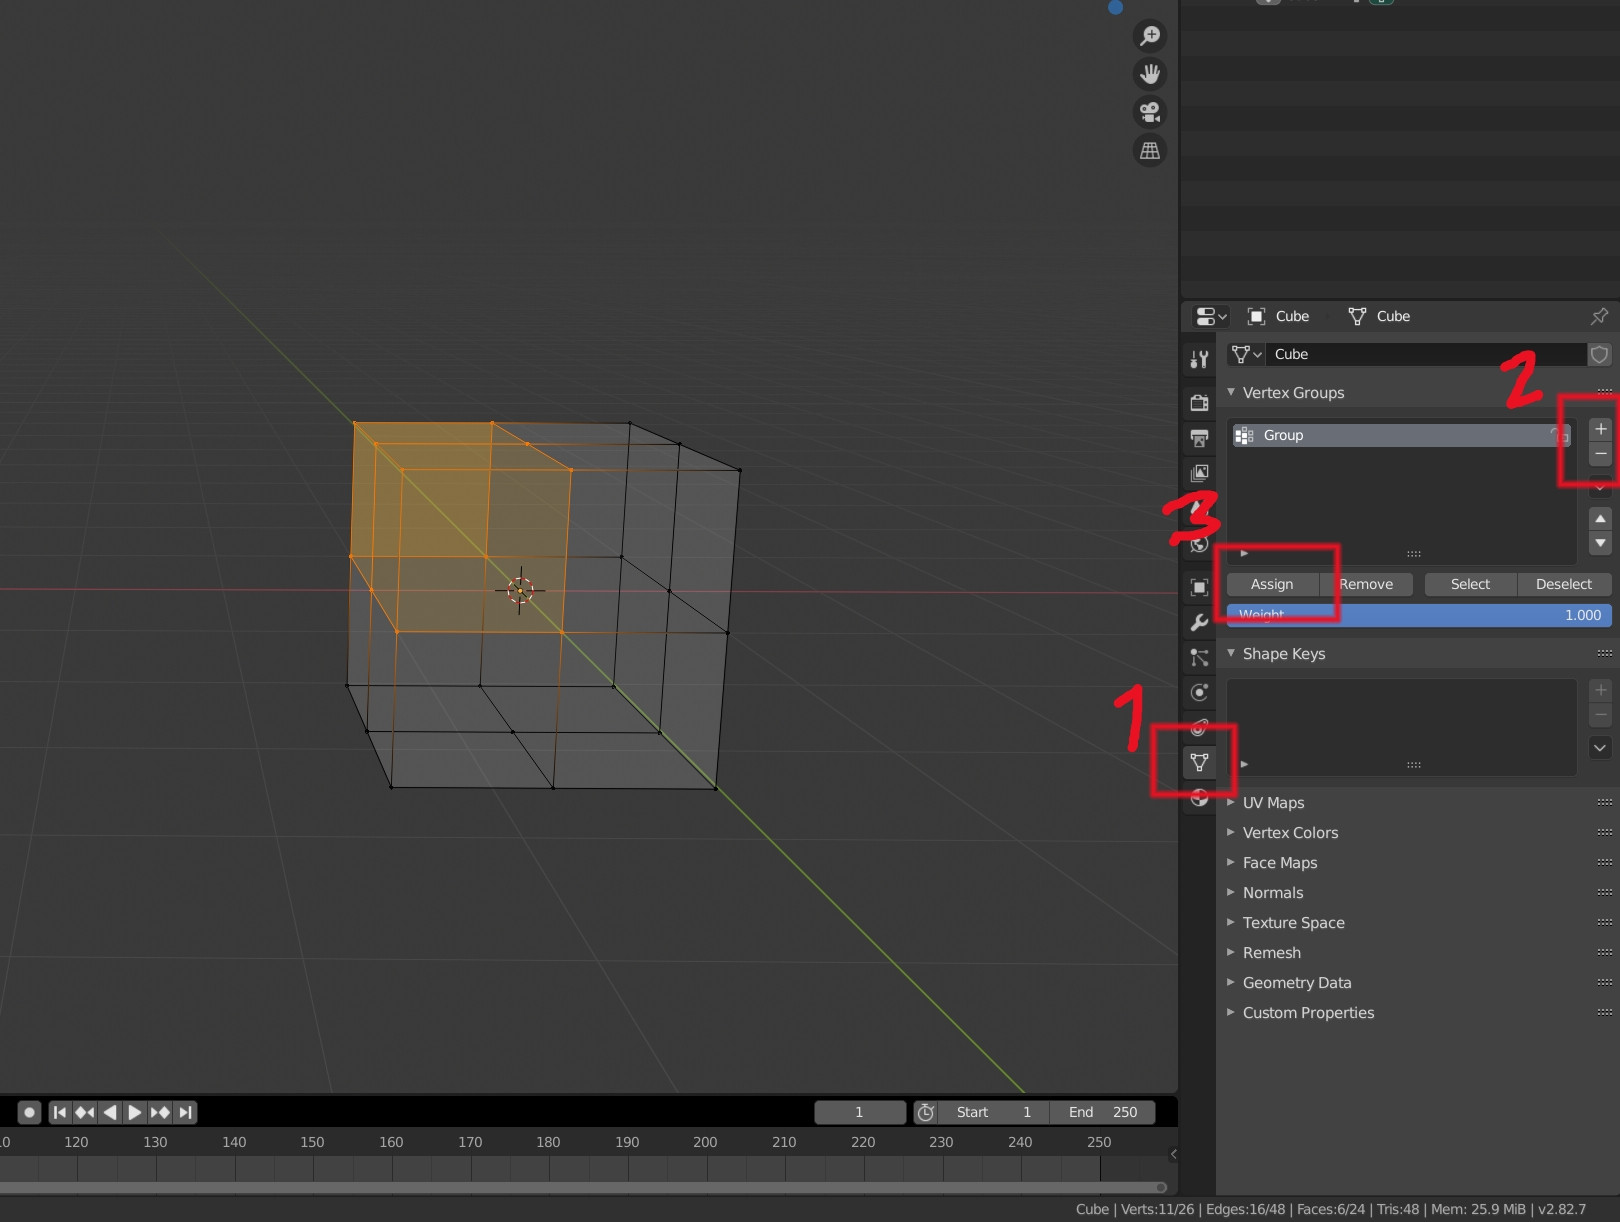This screenshot has width=1620, height=1222.
Task: Enable auto keyframing record button in timeline
Action: pos(29,1112)
